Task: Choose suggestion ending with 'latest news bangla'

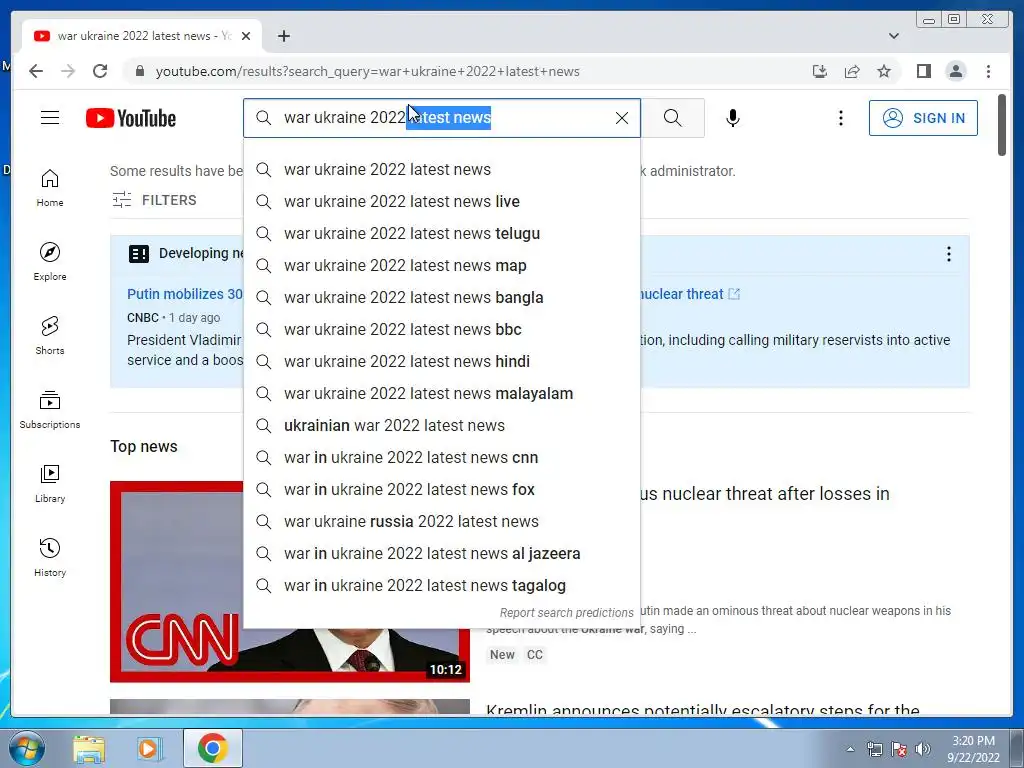Action: 441,297
